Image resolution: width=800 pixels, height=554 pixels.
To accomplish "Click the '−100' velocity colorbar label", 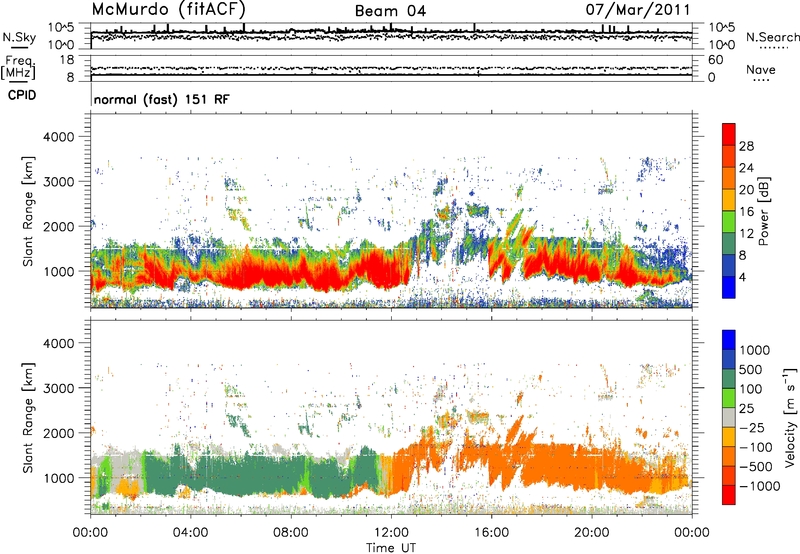I will click(x=756, y=447).
